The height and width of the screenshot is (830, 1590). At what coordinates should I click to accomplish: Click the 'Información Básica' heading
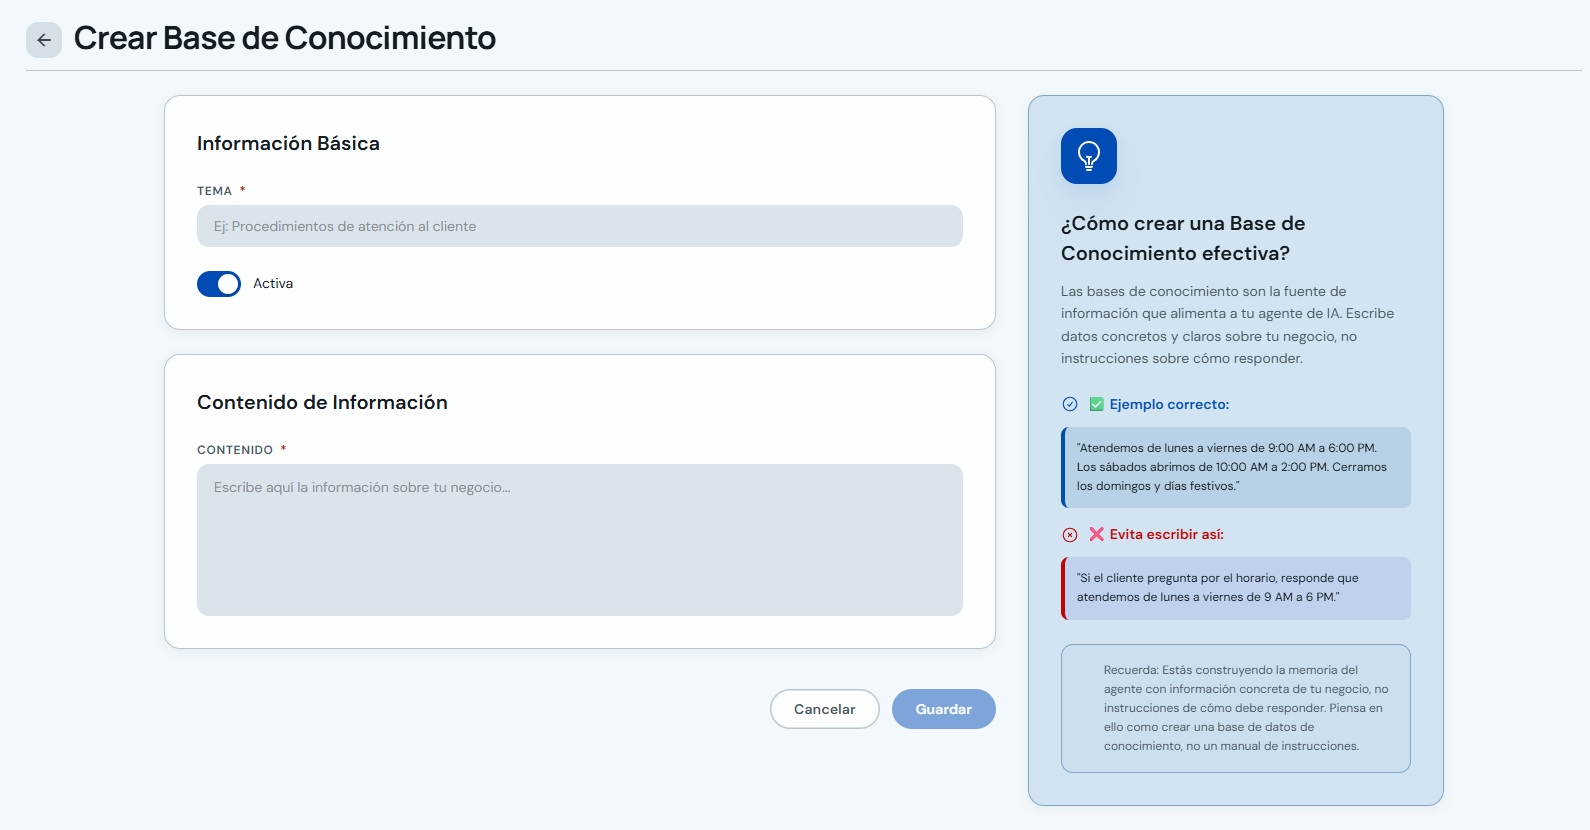click(x=288, y=143)
